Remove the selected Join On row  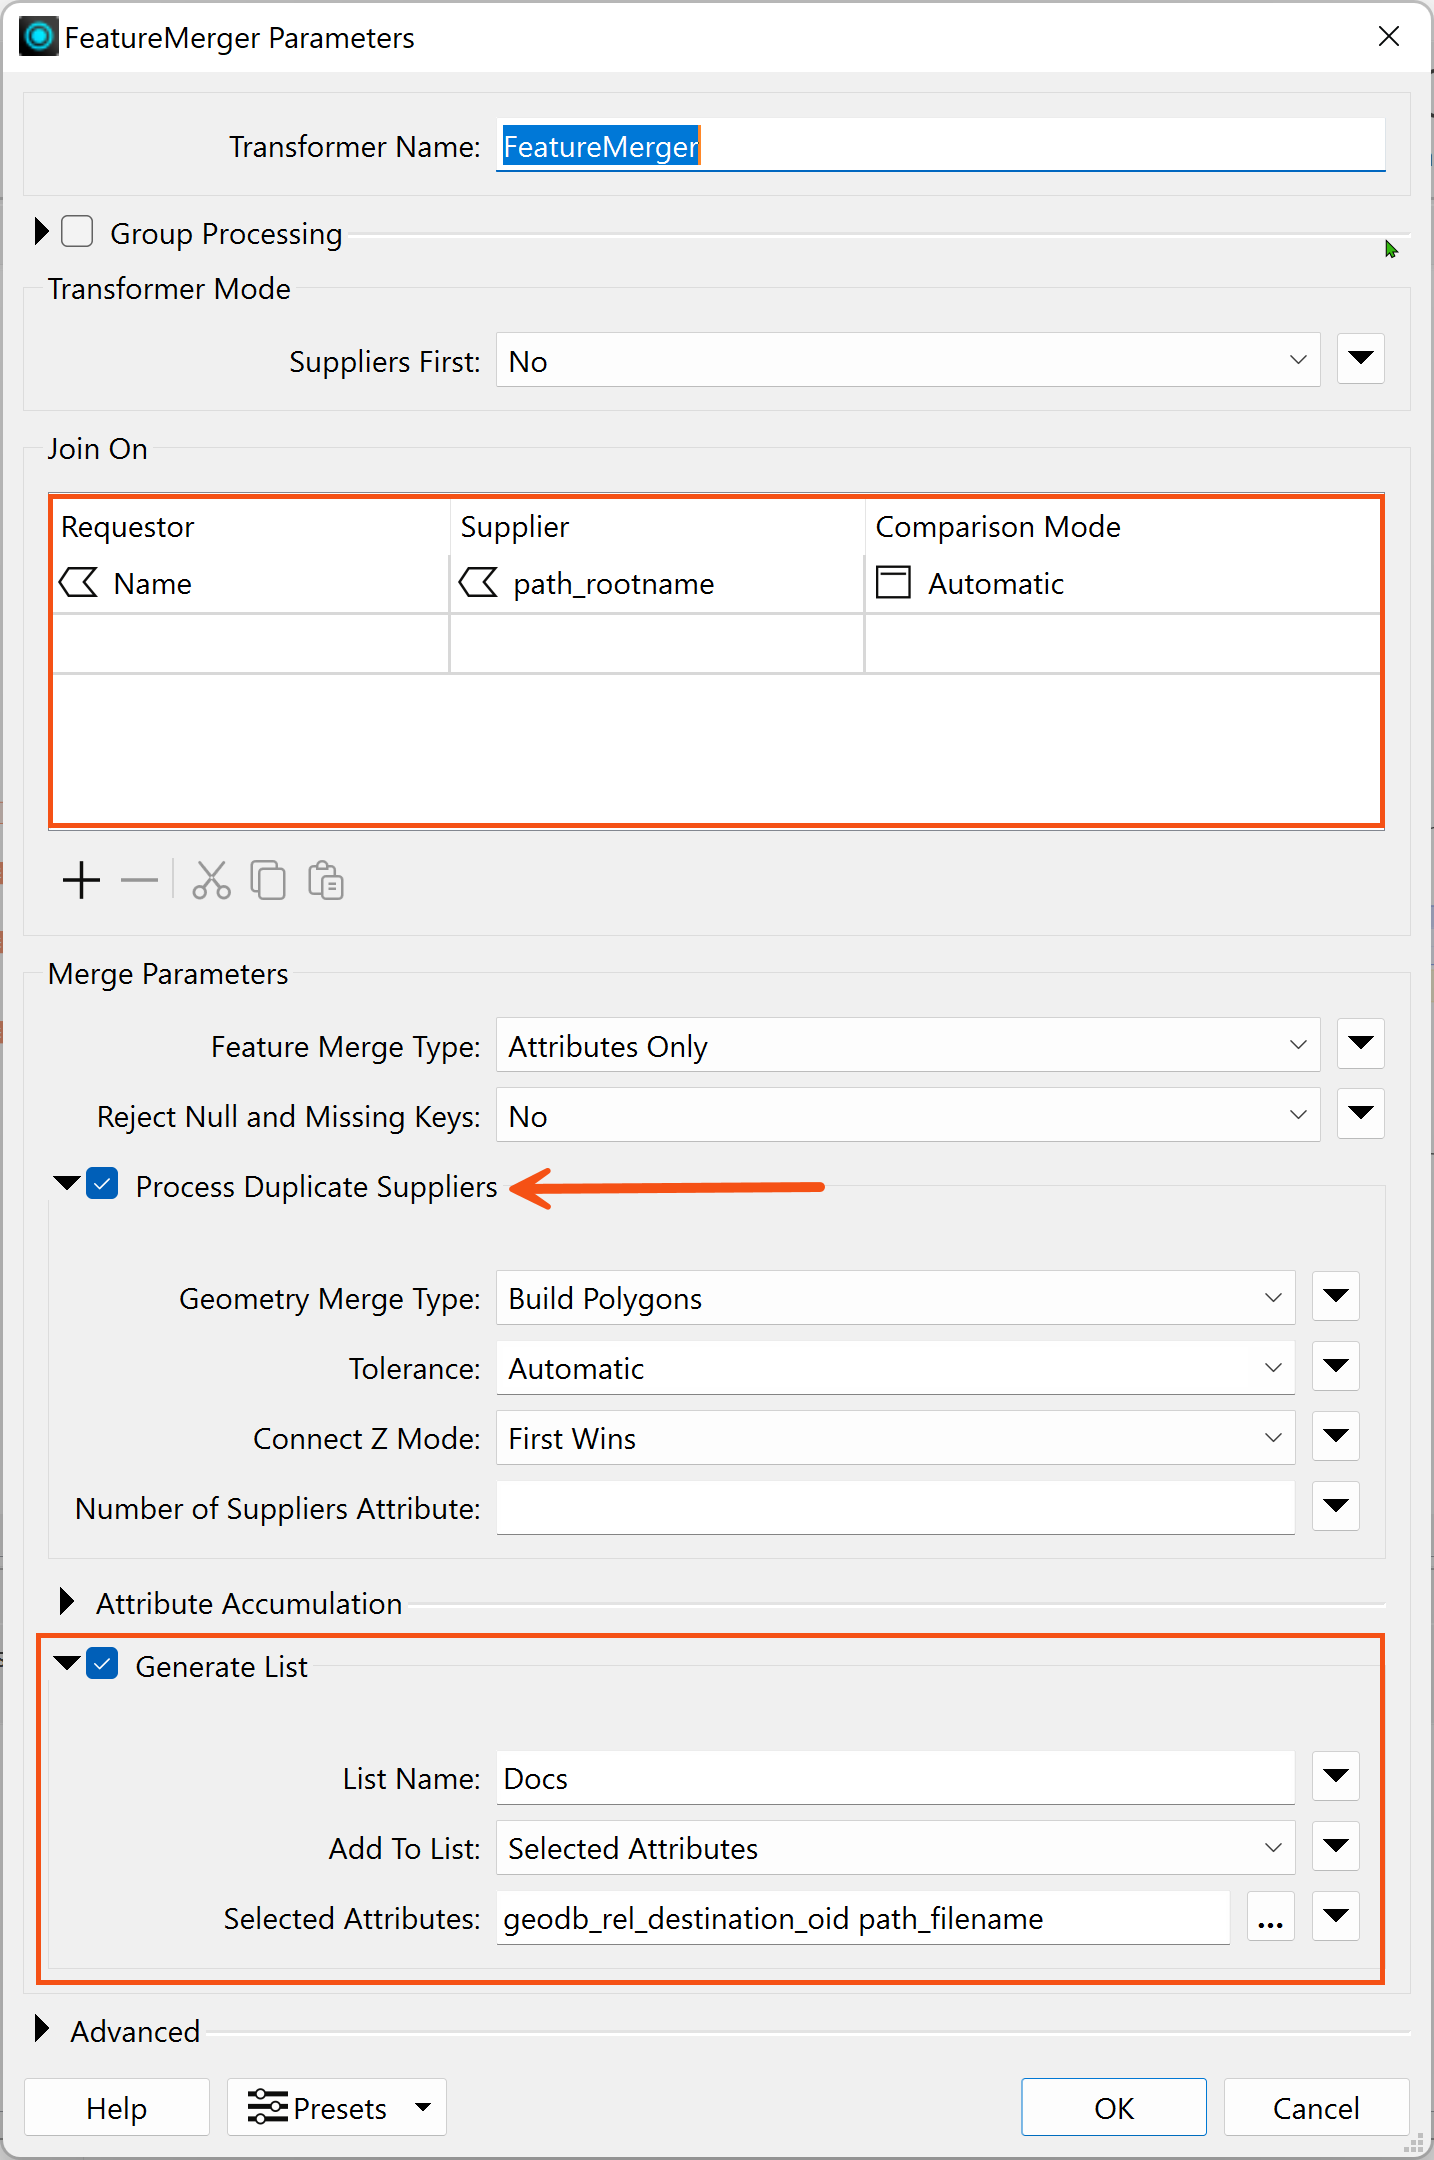(139, 881)
